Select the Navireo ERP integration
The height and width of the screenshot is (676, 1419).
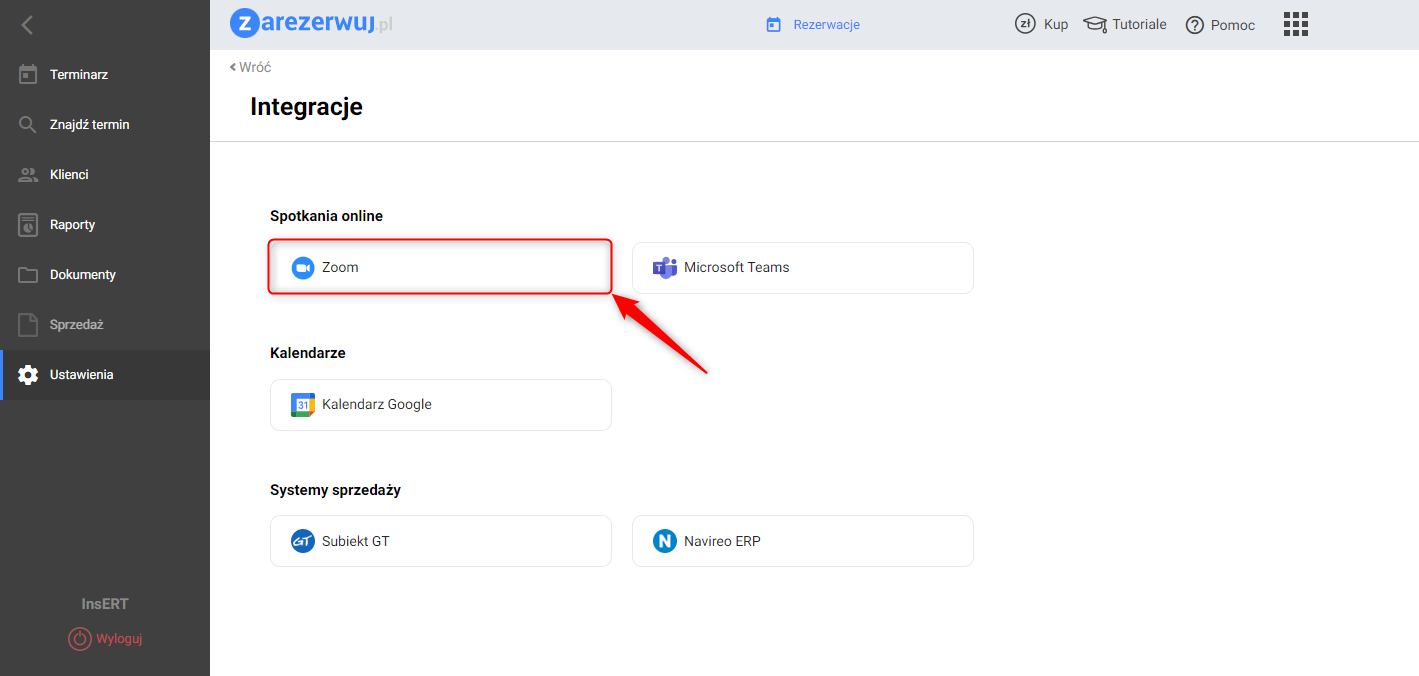click(802, 541)
